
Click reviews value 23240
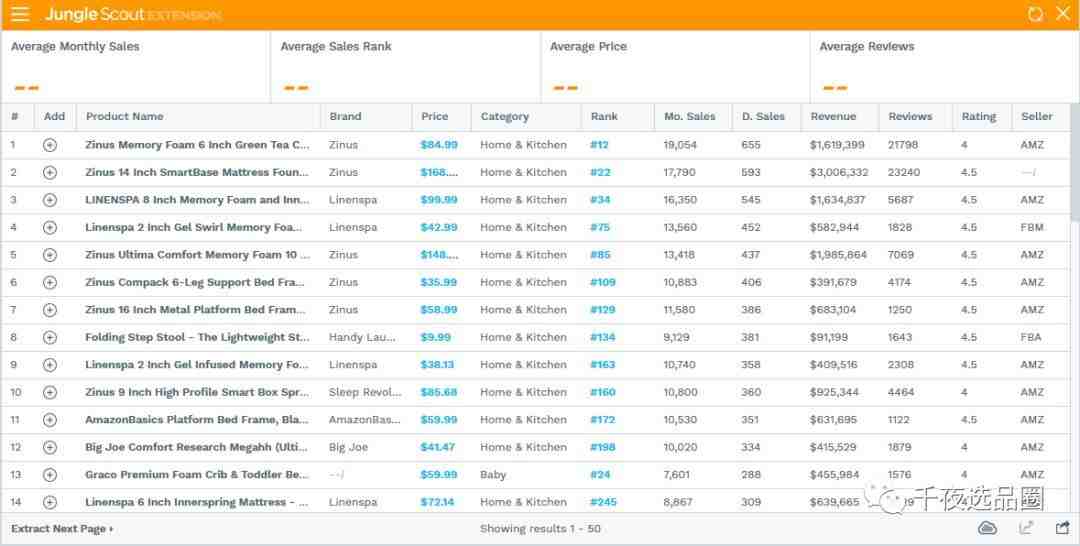pyautogui.click(x=904, y=173)
